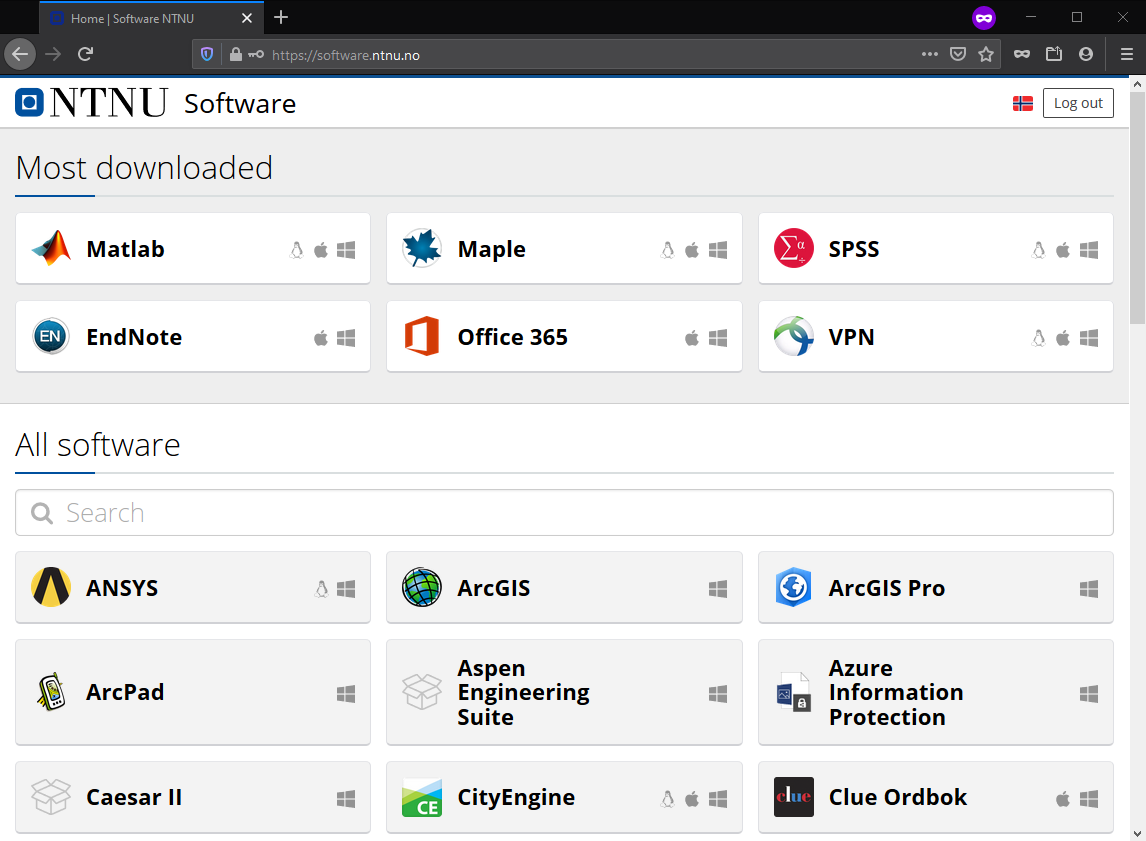
Task: Click the Apple icon on Clue Ordbok card
Action: (x=1063, y=799)
